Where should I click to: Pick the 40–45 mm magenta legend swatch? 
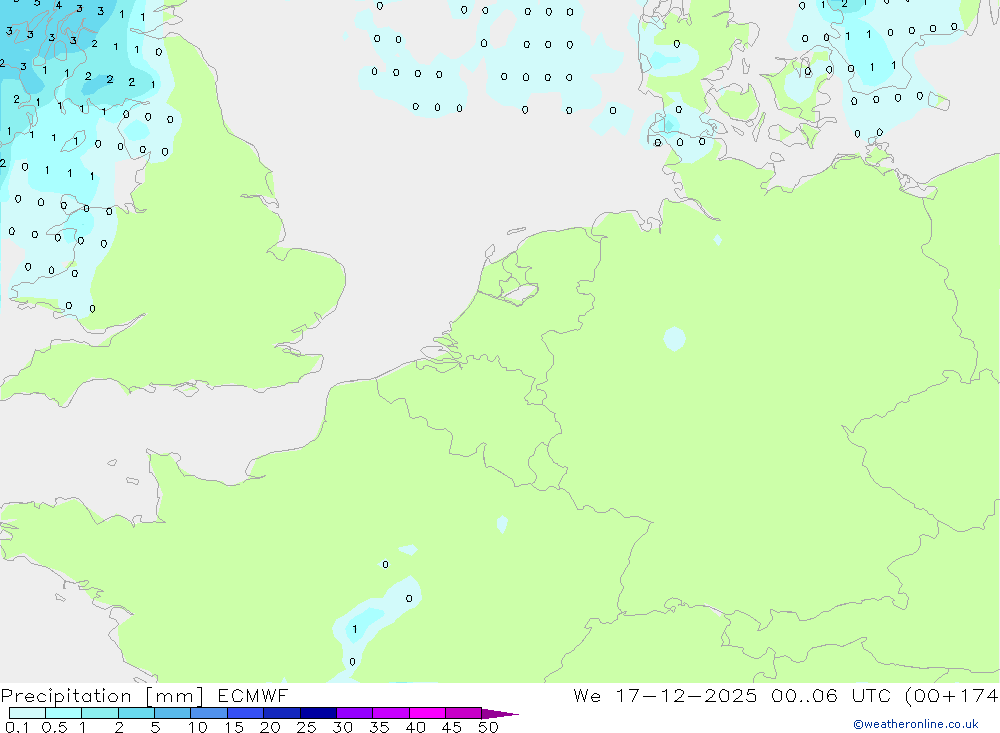(427, 713)
